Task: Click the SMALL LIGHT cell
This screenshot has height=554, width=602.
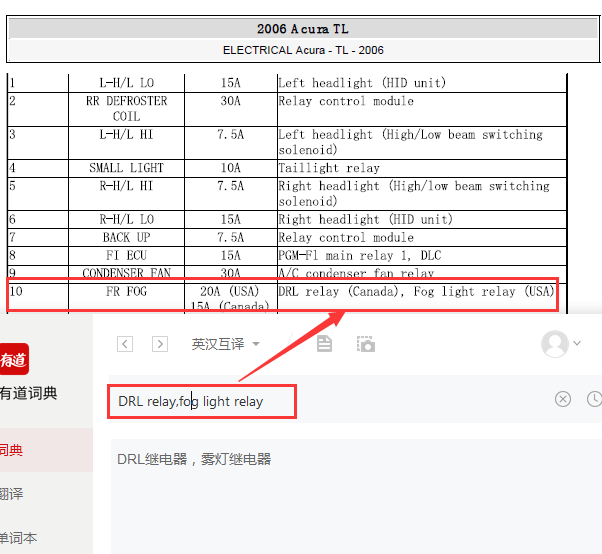Action: 126,168
